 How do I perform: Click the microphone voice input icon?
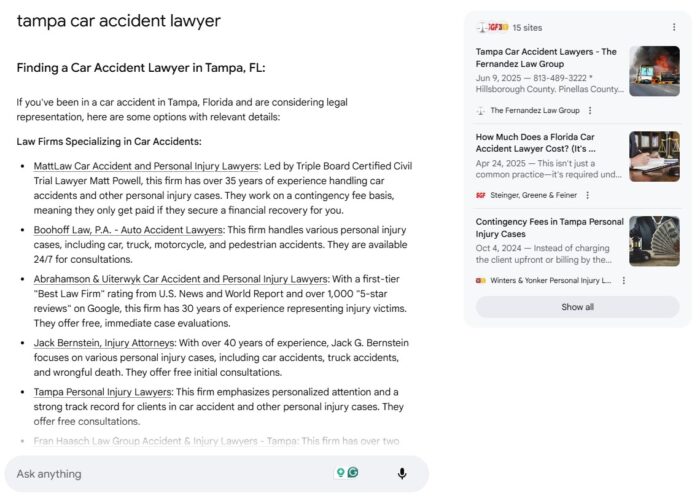pyautogui.click(x=402, y=473)
